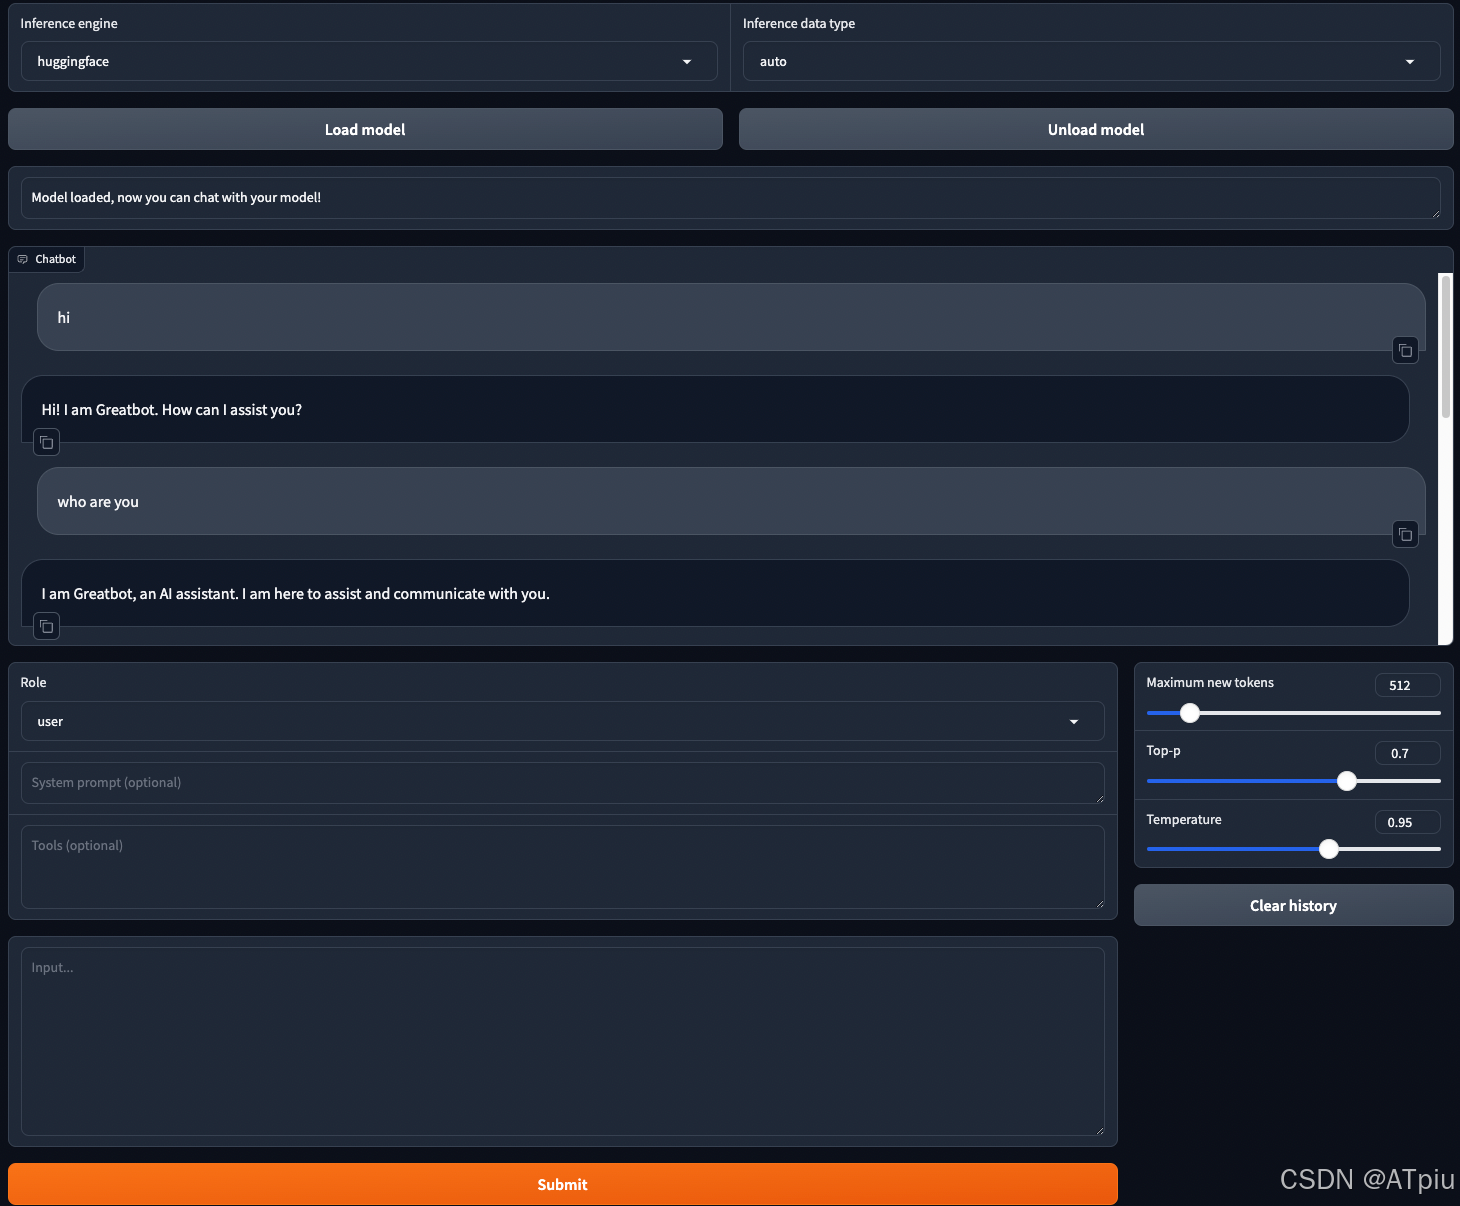Click the Role label
This screenshot has width=1460, height=1206.
point(33,682)
